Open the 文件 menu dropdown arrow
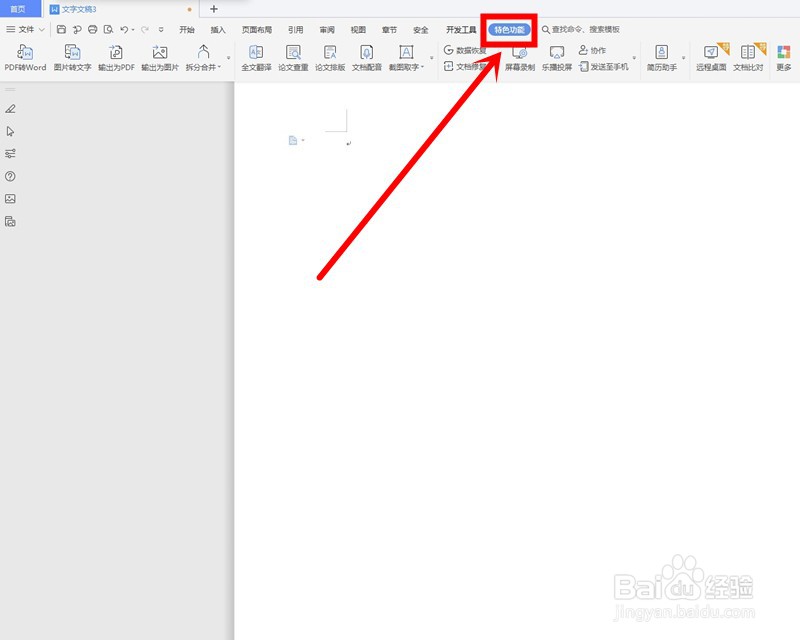Image resolution: width=800 pixels, height=640 pixels. pyautogui.click(x=42, y=30)
